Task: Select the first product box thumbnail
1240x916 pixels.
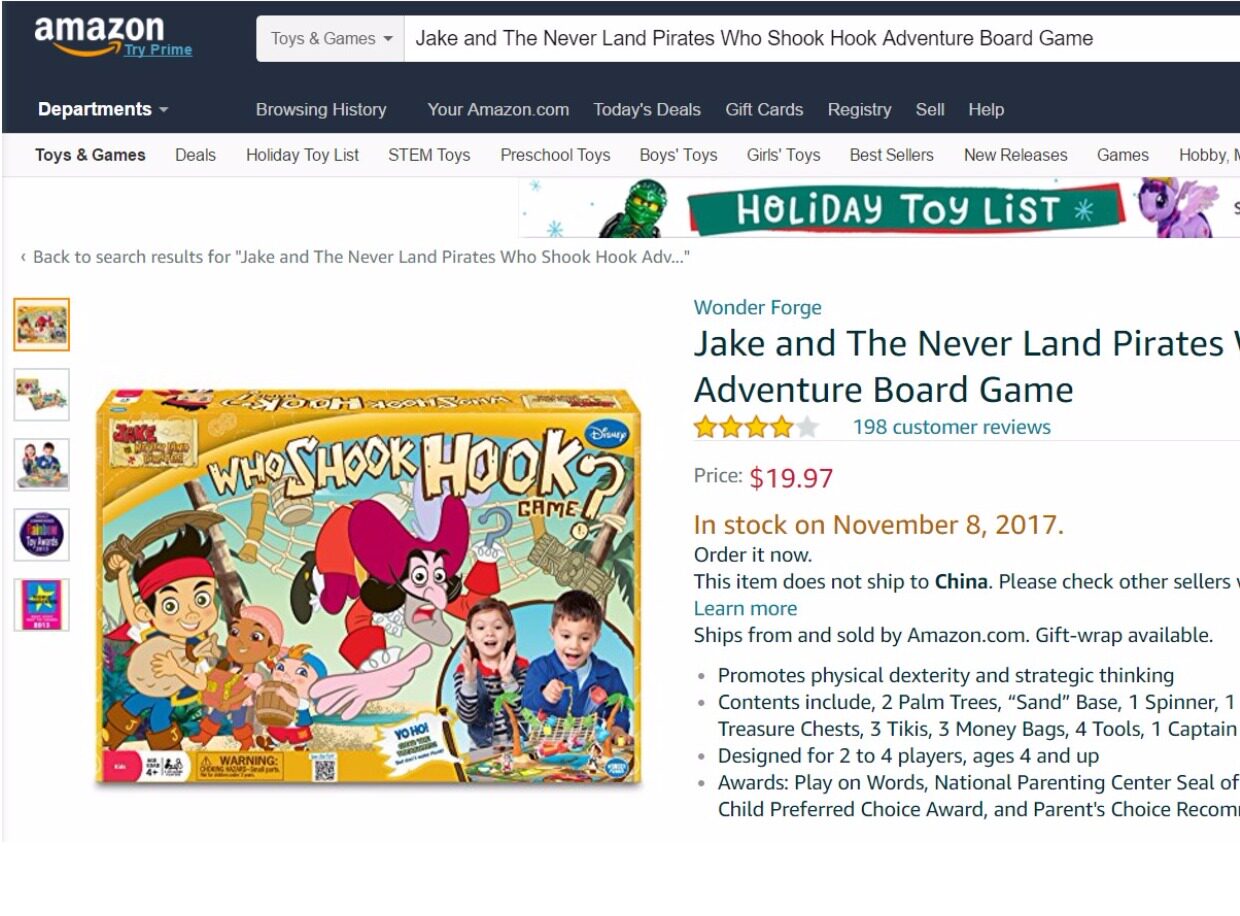Action: tap(41, 324)
